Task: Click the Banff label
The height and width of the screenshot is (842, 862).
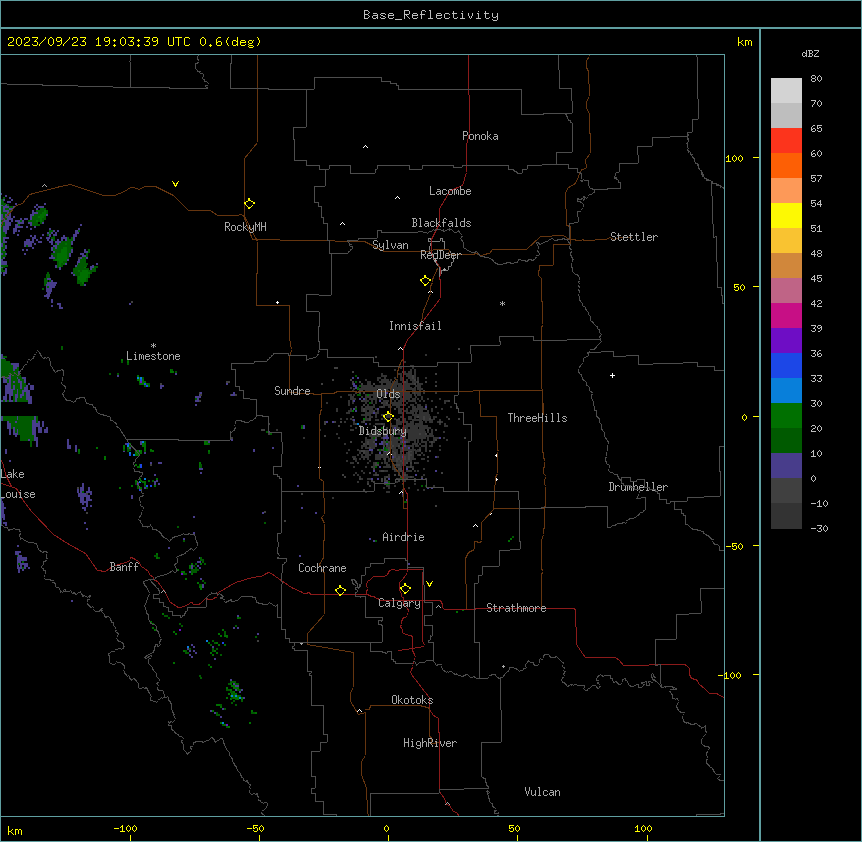Action: (124, 567)
